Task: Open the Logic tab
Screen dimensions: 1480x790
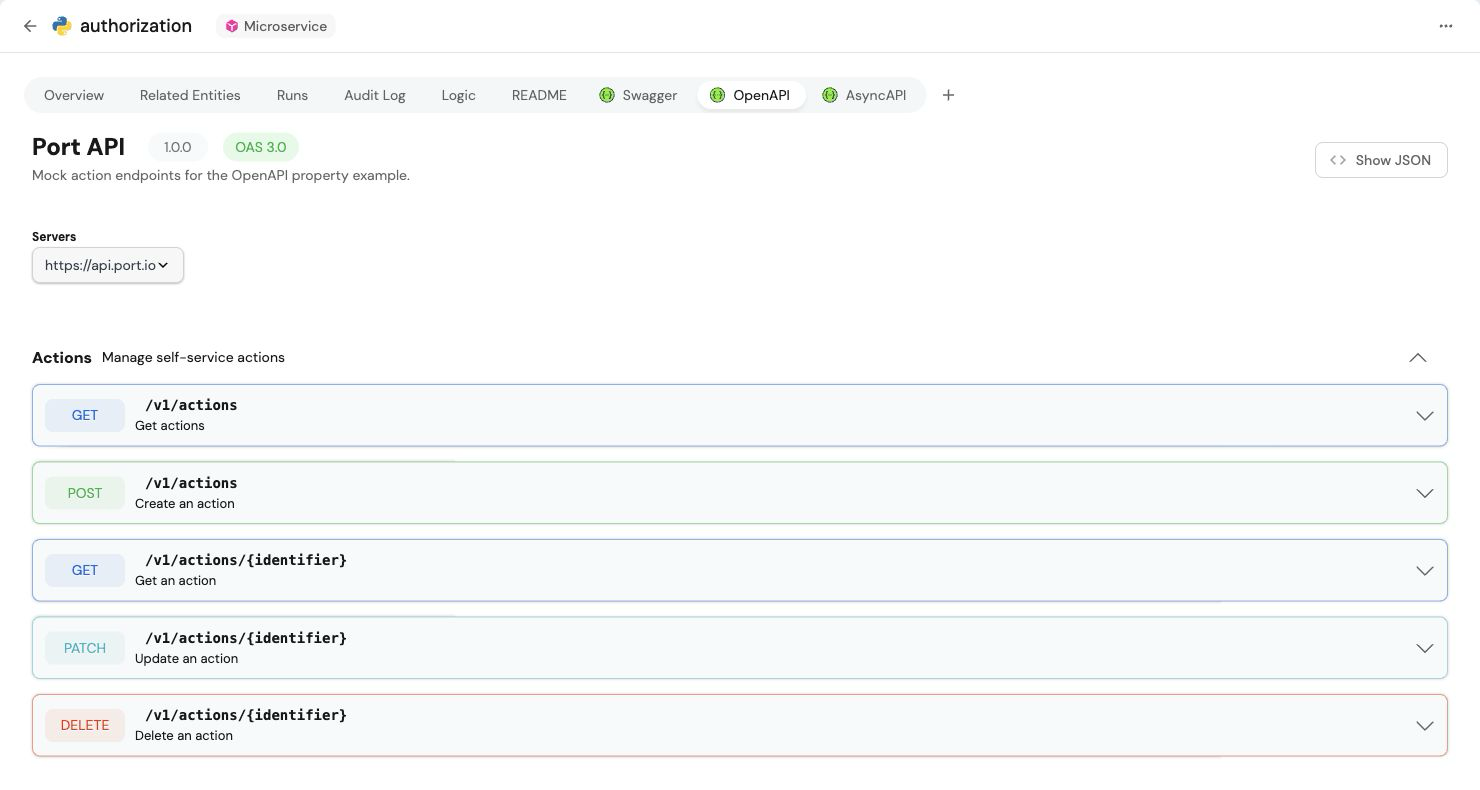Action: [x=458, y=95]
